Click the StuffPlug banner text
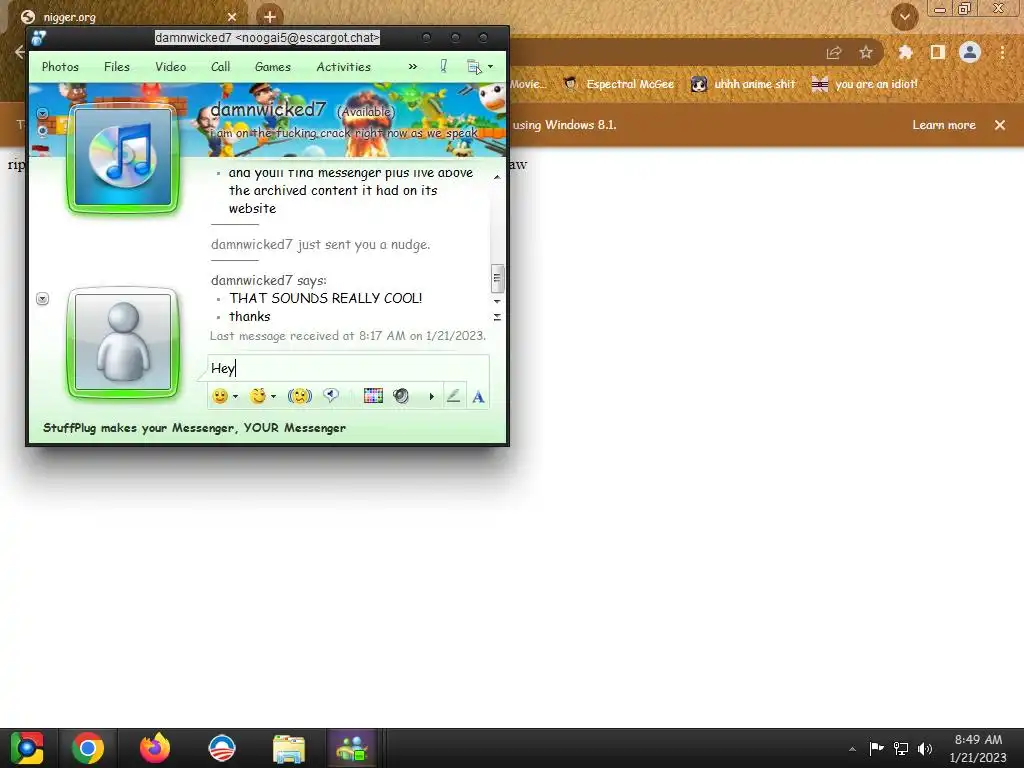The width and height of the screenshot is (1024, 768). pos(195,428)
